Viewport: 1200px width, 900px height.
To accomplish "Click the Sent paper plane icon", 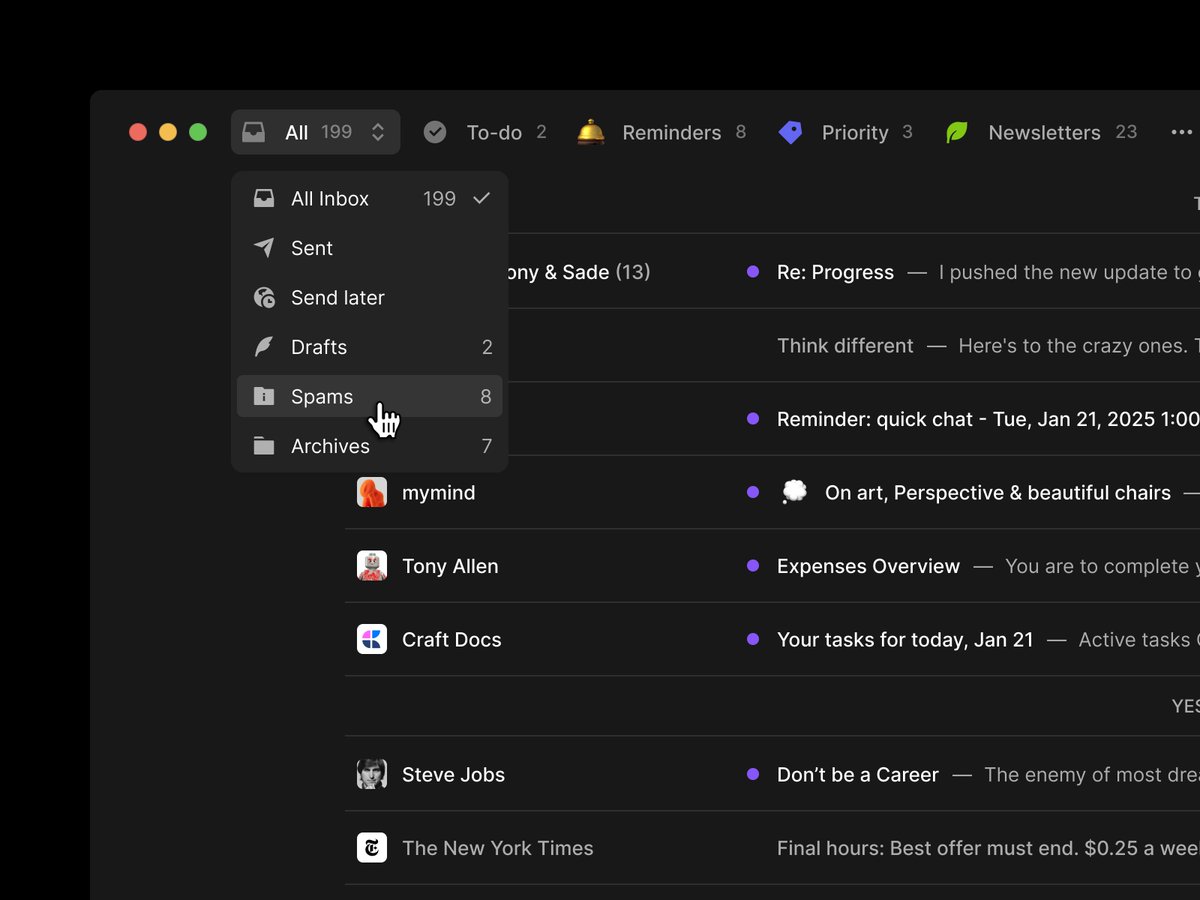I will point(264,248).
